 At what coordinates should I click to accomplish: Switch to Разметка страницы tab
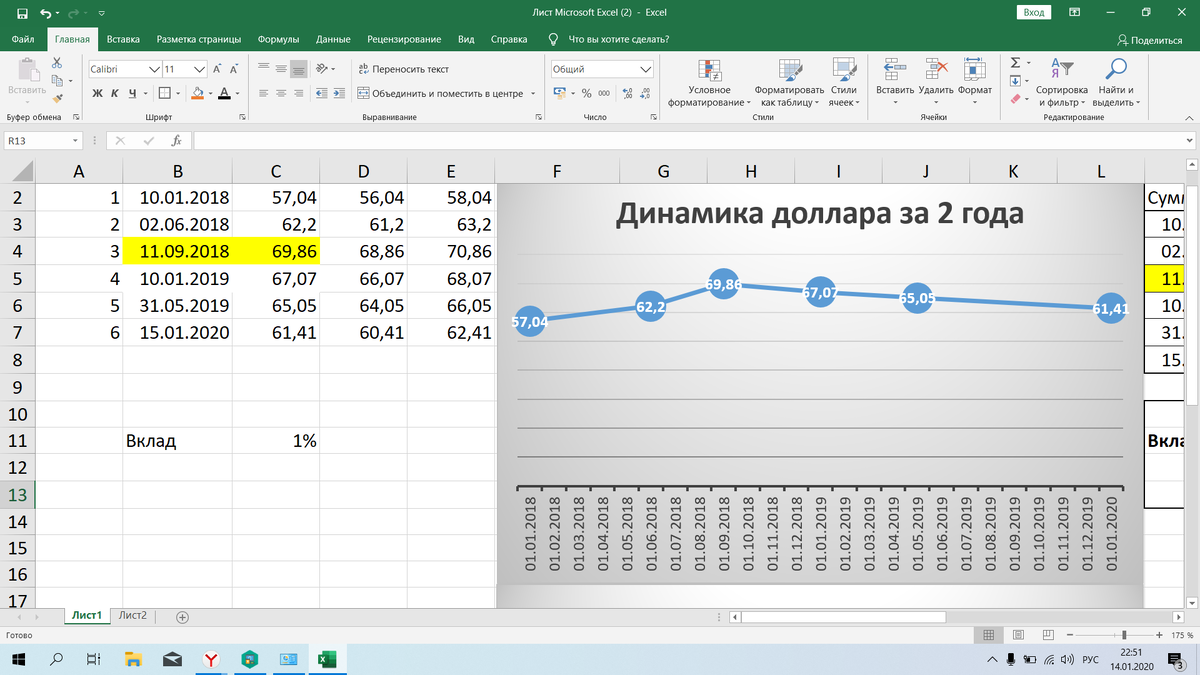[198, 39]
